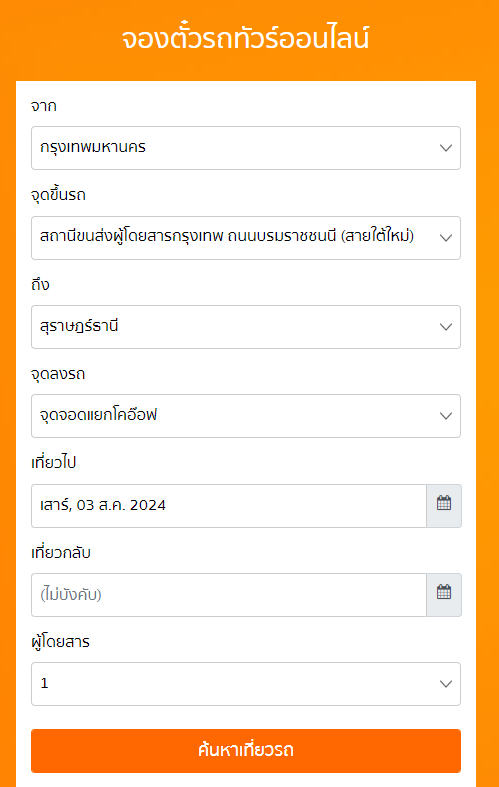This screenshot has height=787, width=499.
Task: Open the calendar icon for เที่ยวไป date
Action: click(444, 505)
